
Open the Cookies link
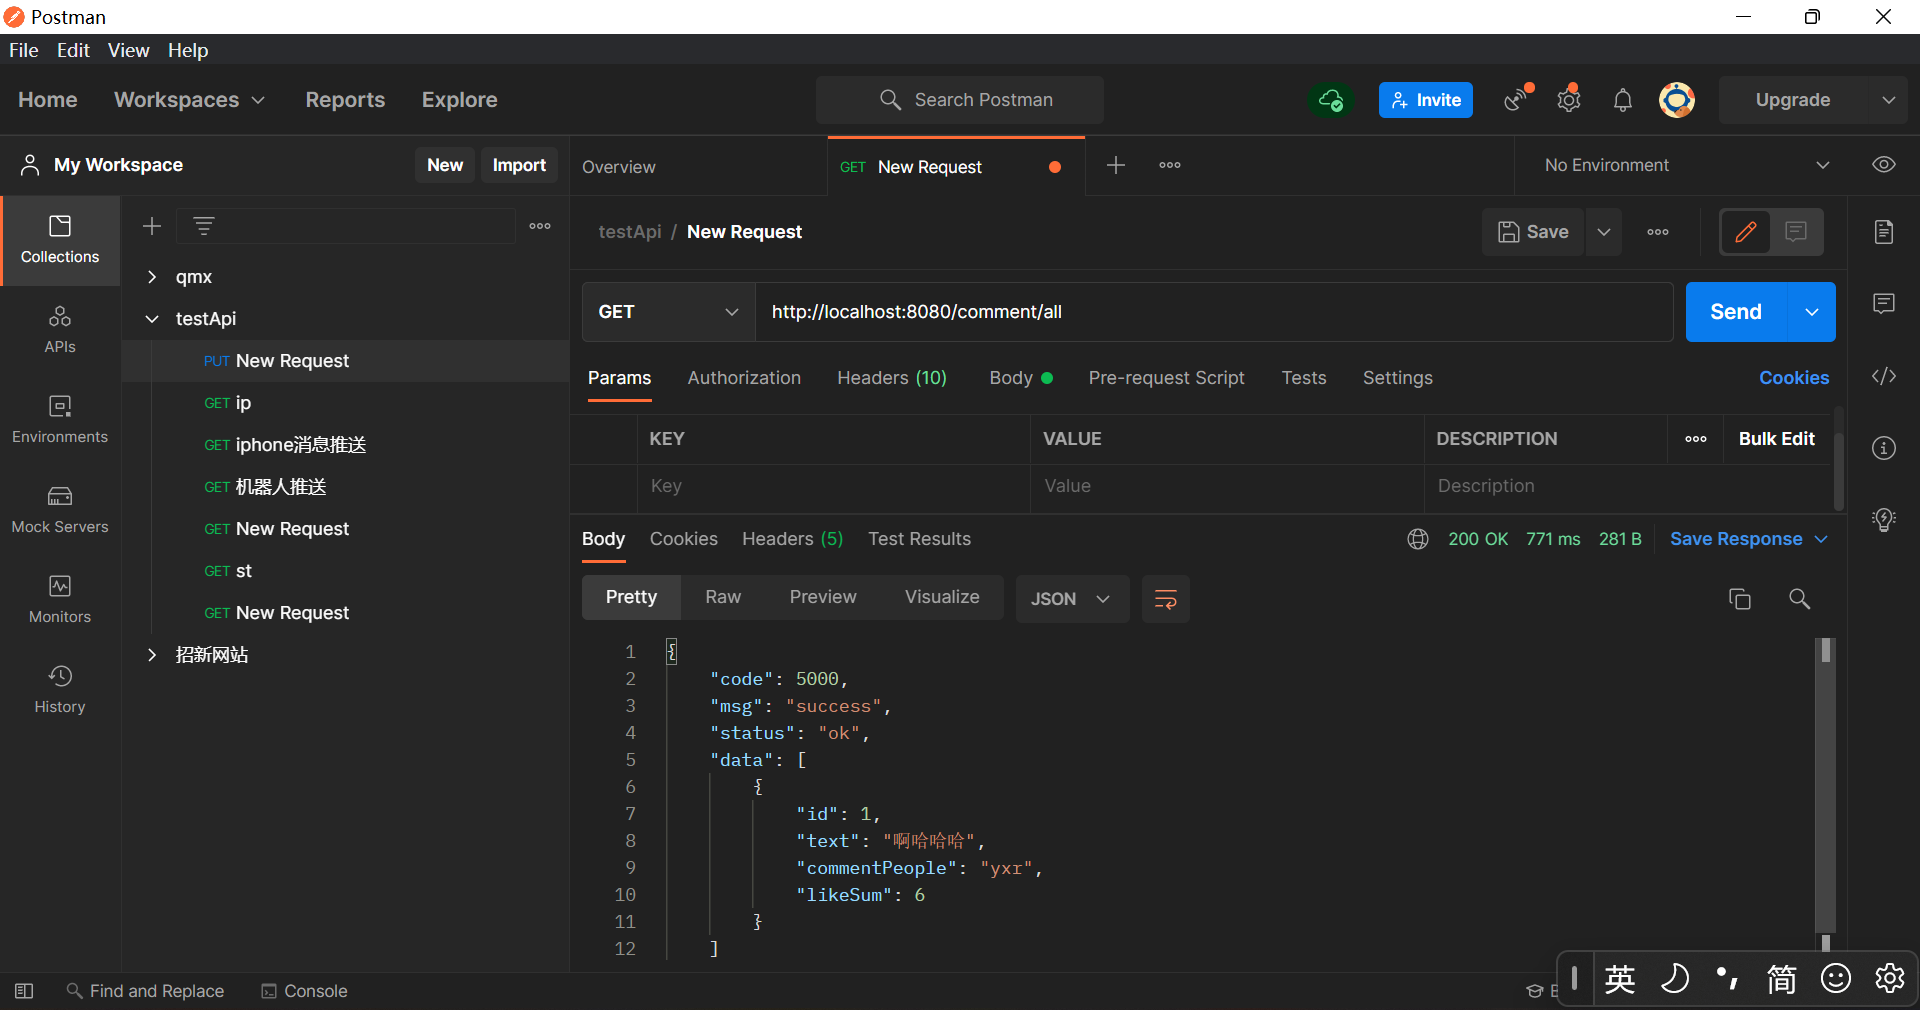click(1794, 378)
